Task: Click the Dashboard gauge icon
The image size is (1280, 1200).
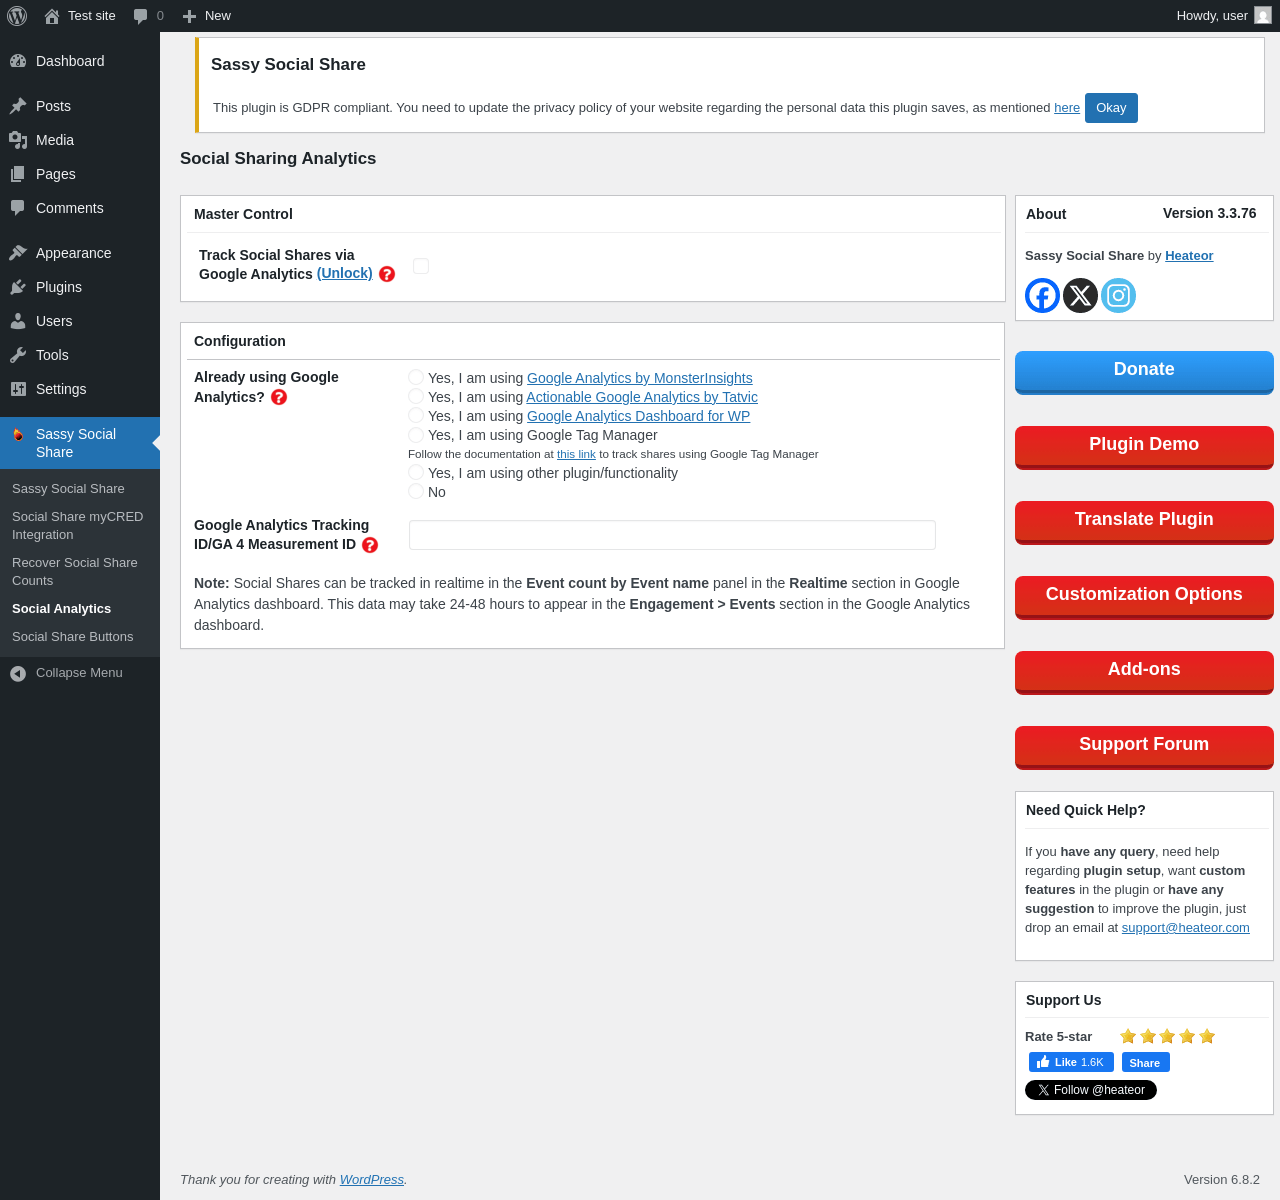Action: tap(18, 61)
